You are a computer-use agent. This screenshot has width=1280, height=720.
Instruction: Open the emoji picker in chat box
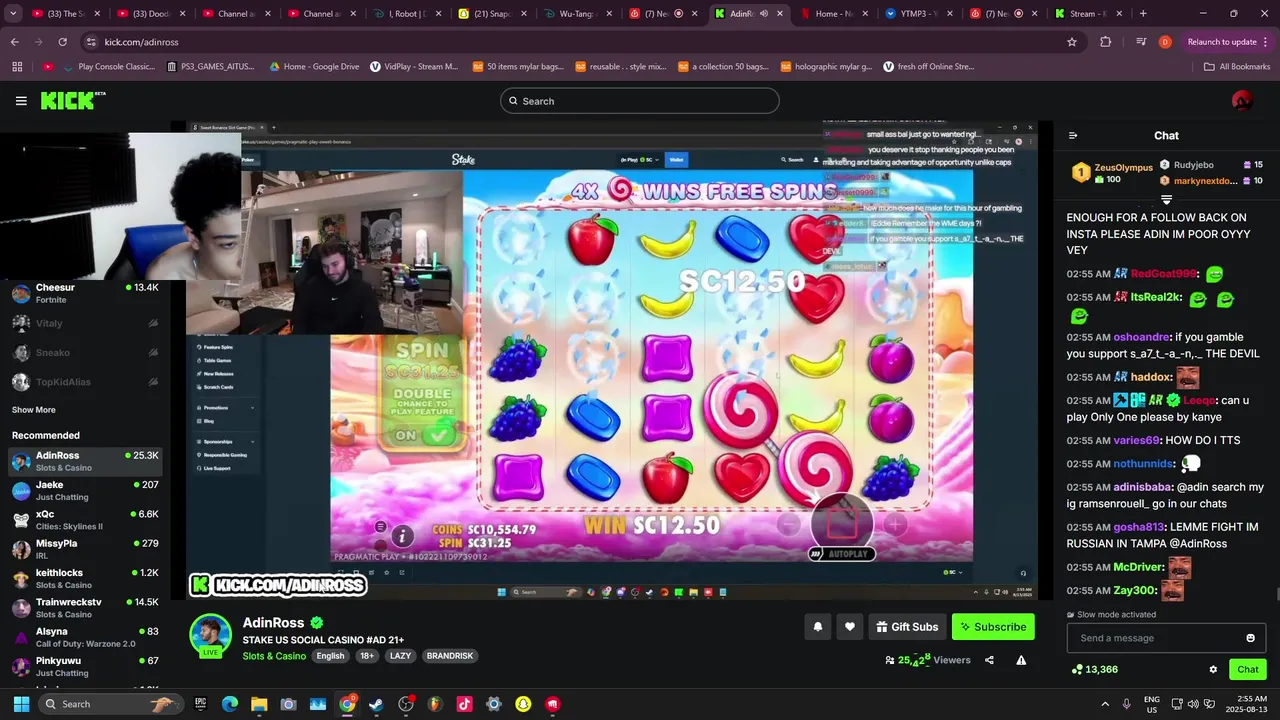pos(1250,638)
